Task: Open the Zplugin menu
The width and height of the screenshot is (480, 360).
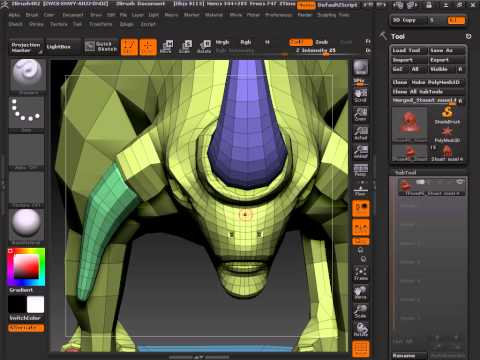Action: 127,24
